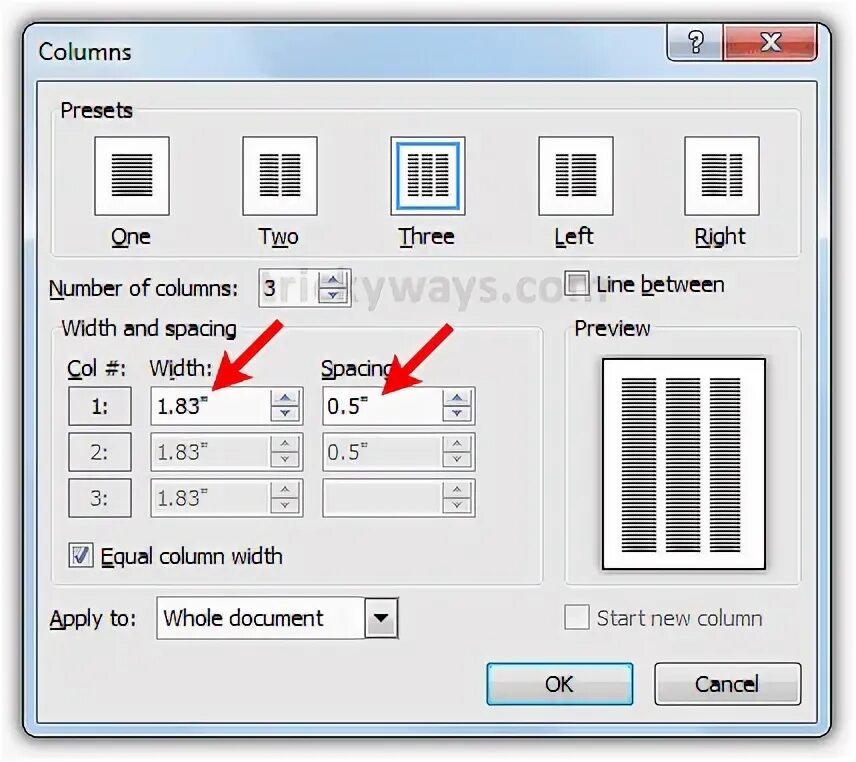856x762 pixels.
Task: Pick the Left column preset icon
Action: click(575, 176)
